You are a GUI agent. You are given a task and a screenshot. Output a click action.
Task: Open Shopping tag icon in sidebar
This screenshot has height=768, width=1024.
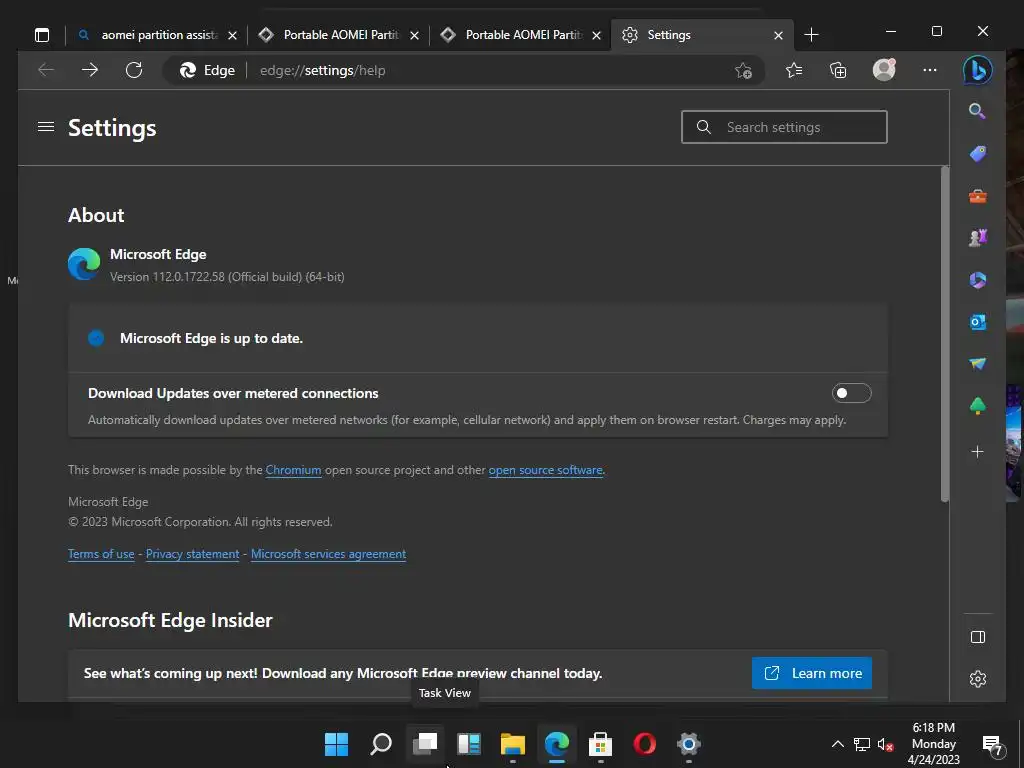tap(978, 153)
